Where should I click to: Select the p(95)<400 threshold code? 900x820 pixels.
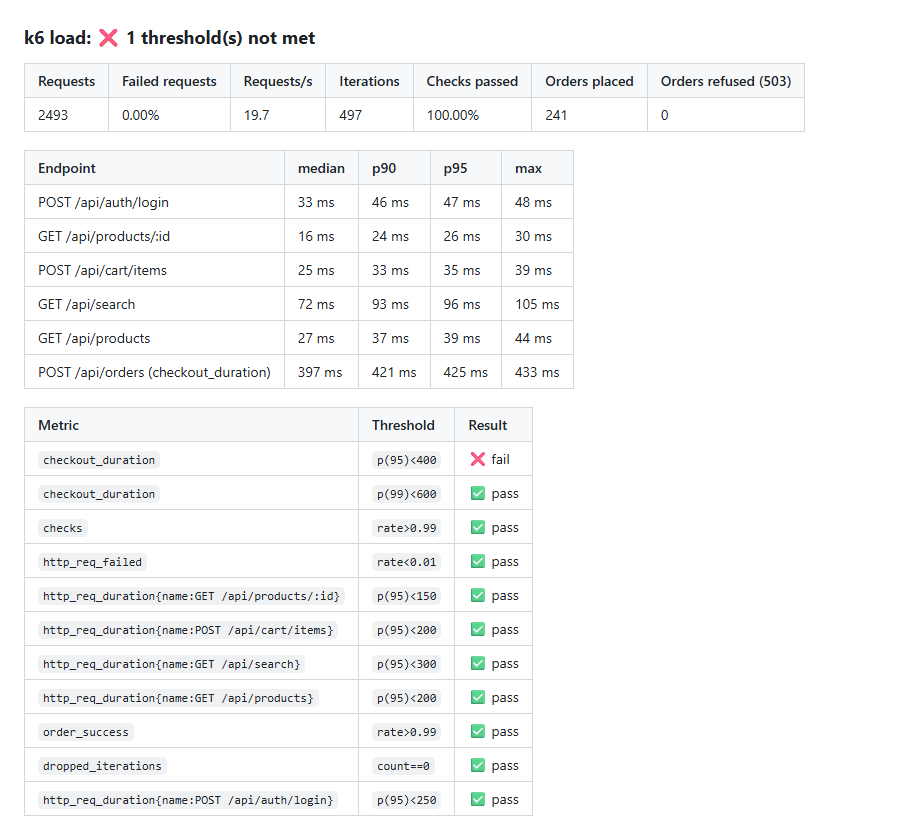[x=406, y=460]
